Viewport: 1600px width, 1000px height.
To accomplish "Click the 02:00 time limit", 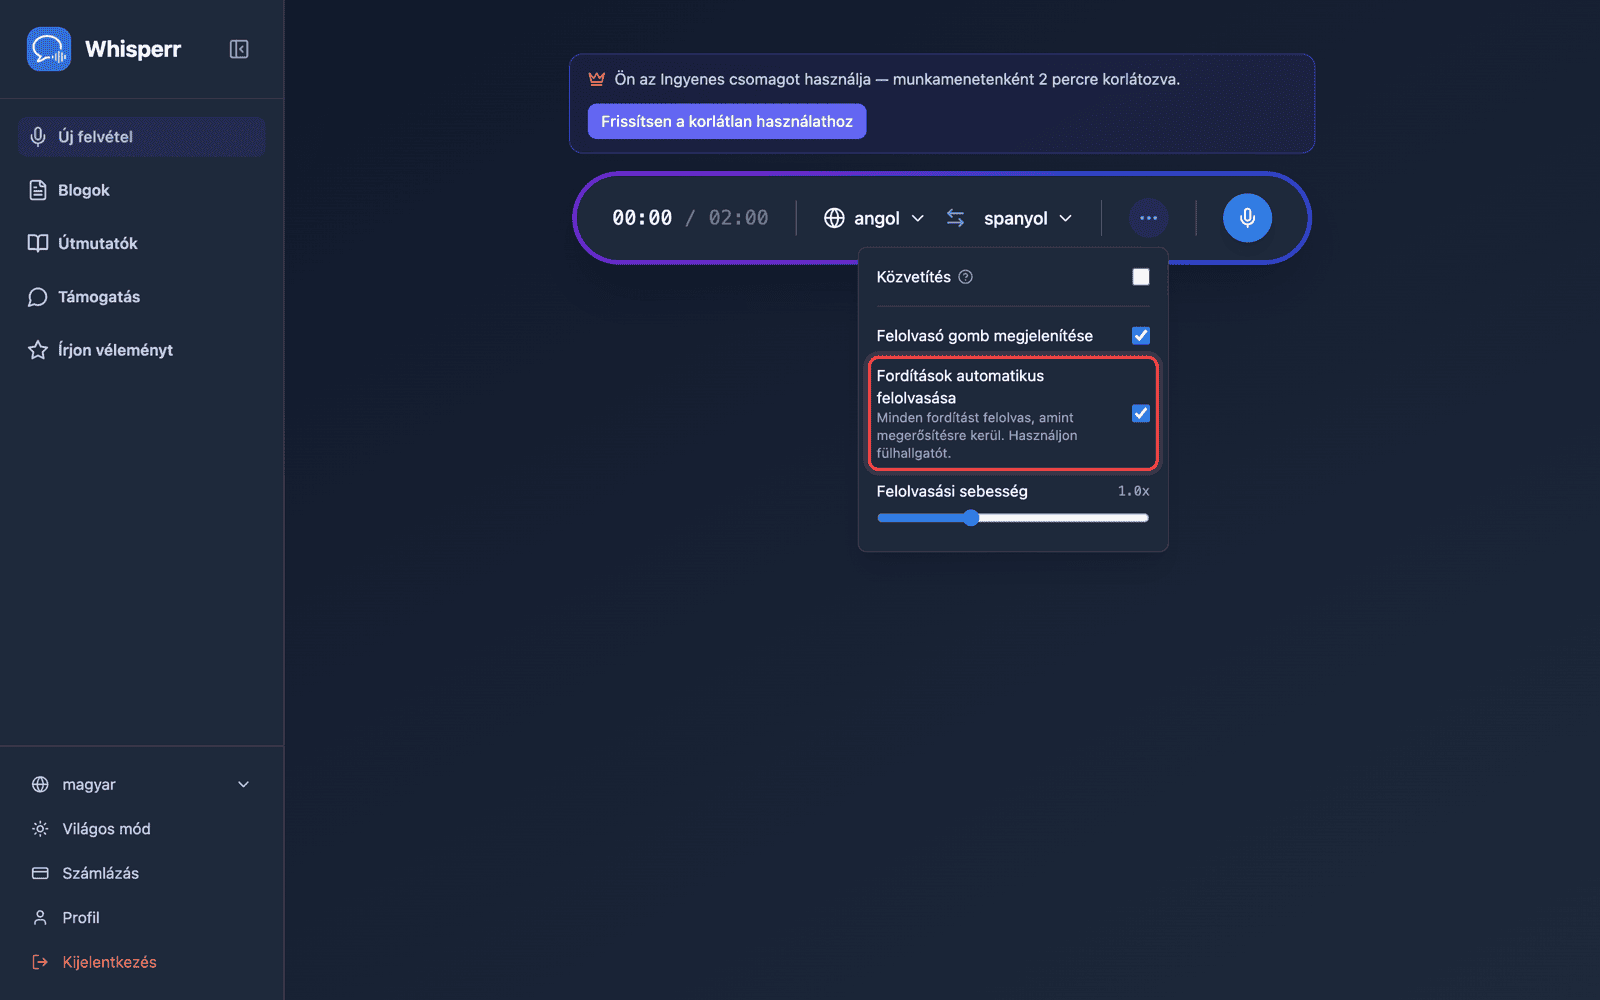I will tap(739, 218).
